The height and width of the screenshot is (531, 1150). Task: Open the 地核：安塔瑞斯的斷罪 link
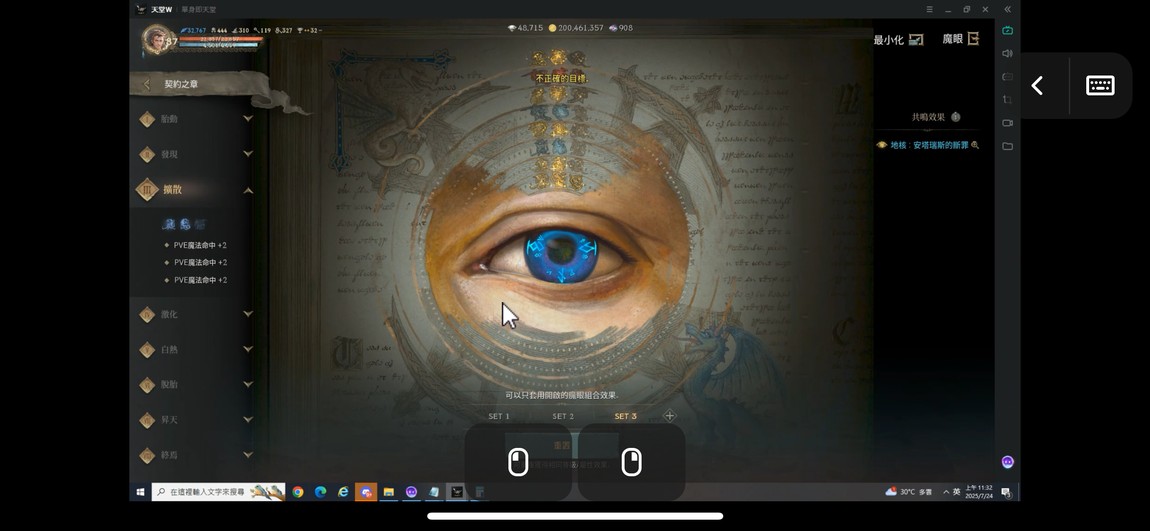tap(929, 145)
